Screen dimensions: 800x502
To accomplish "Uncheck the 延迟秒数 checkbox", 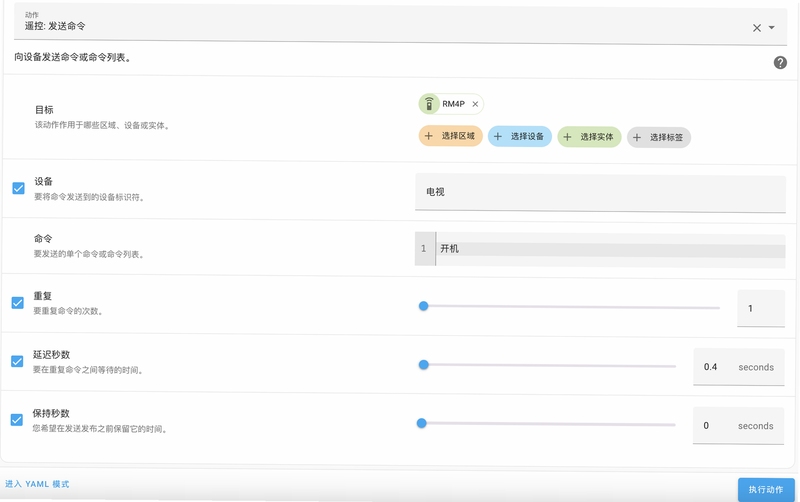I will coord(17,361).
